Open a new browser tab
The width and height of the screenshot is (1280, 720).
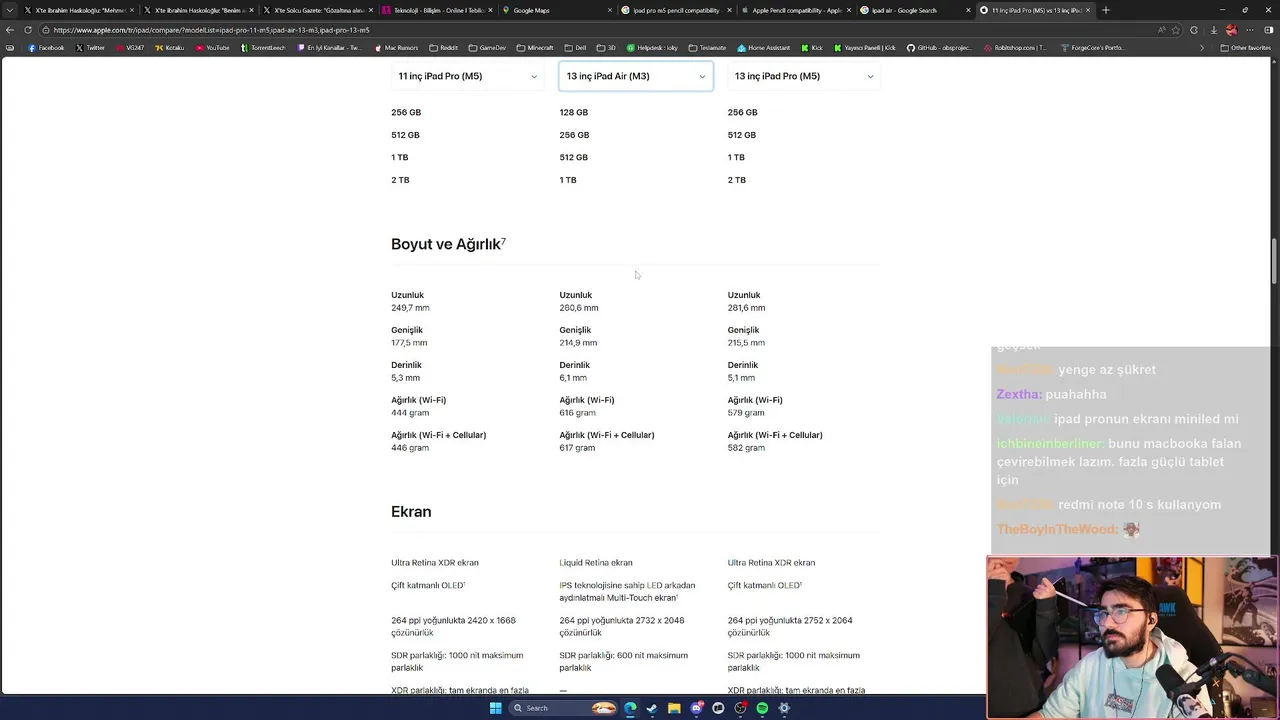1105,10
